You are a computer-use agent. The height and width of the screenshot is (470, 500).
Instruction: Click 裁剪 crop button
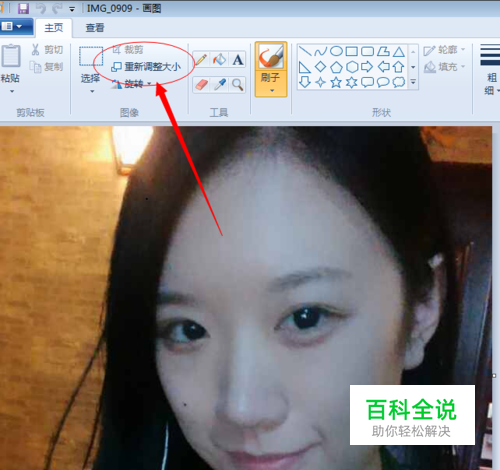coord(128,50)
